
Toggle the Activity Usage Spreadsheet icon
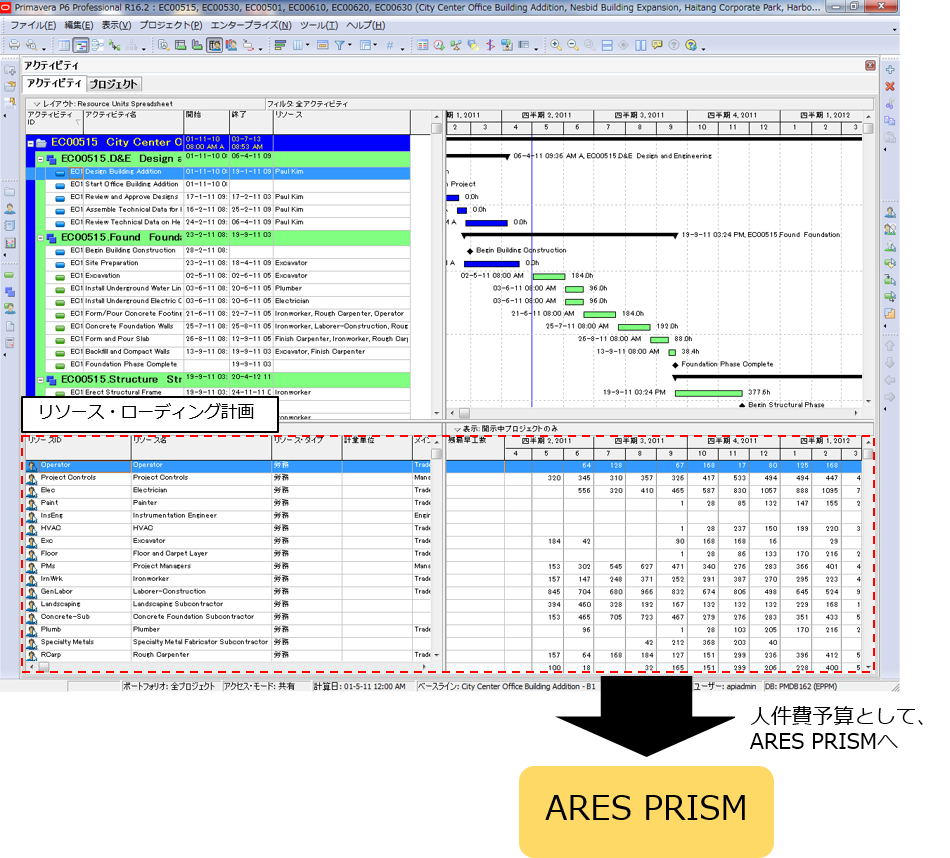[181, 45]
